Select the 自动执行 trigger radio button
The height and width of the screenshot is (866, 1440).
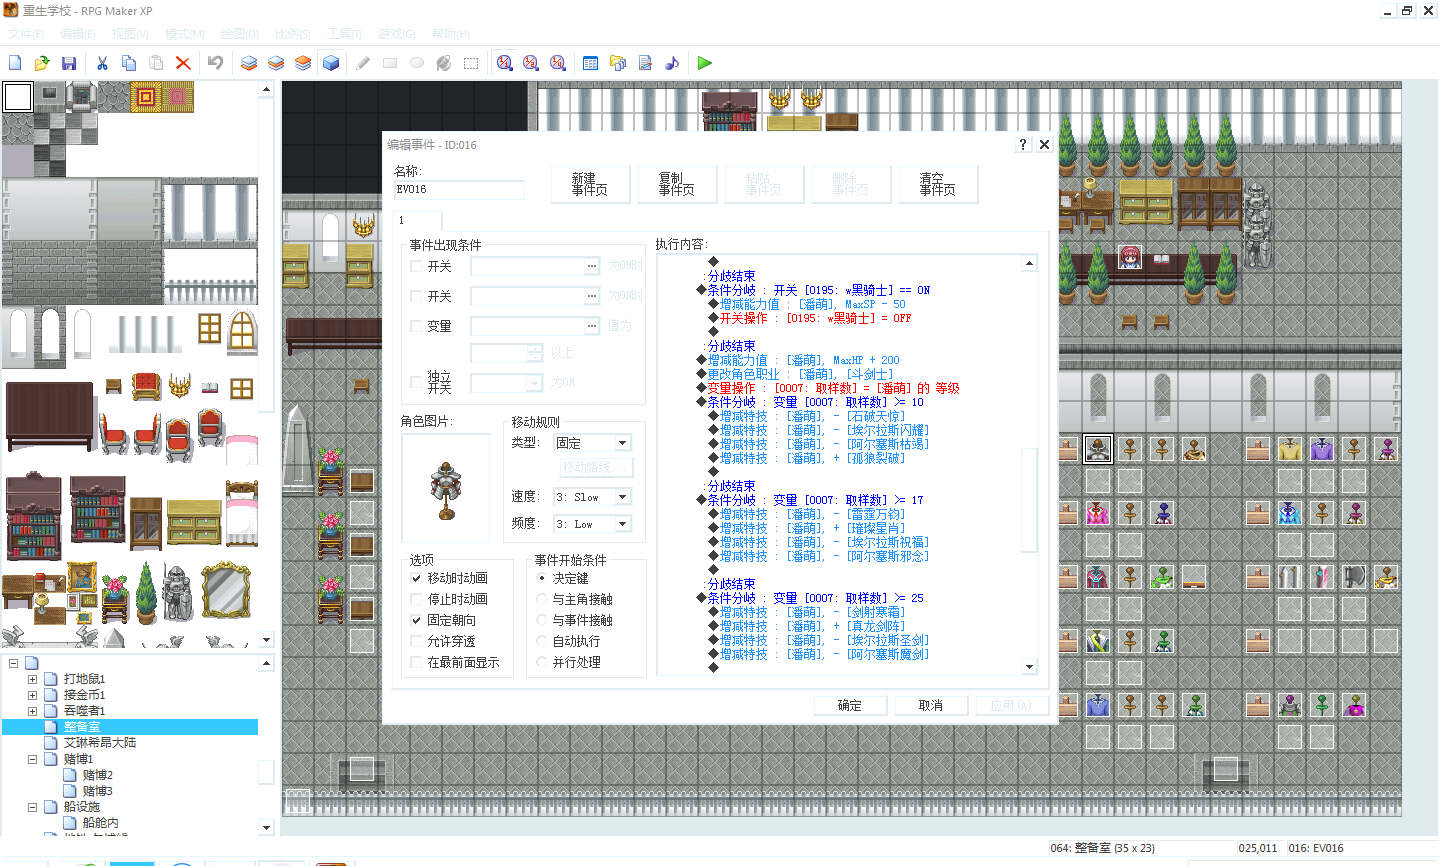pos(542,641)
